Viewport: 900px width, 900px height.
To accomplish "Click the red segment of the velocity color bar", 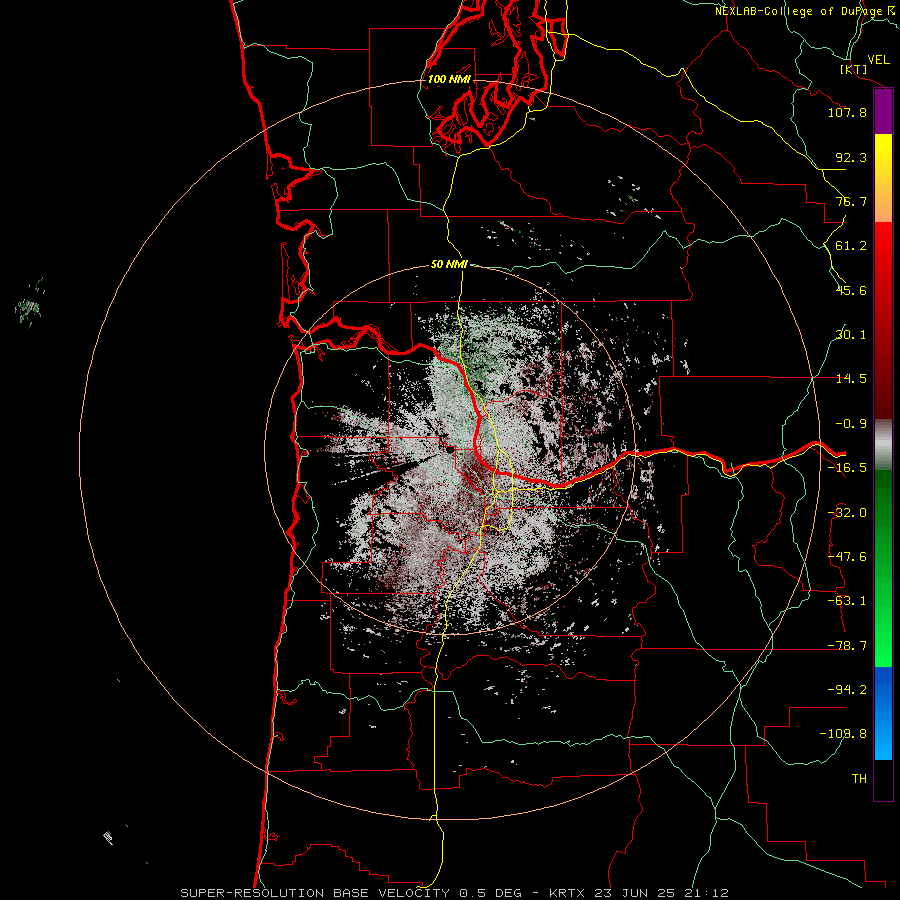I will point(883,320).
